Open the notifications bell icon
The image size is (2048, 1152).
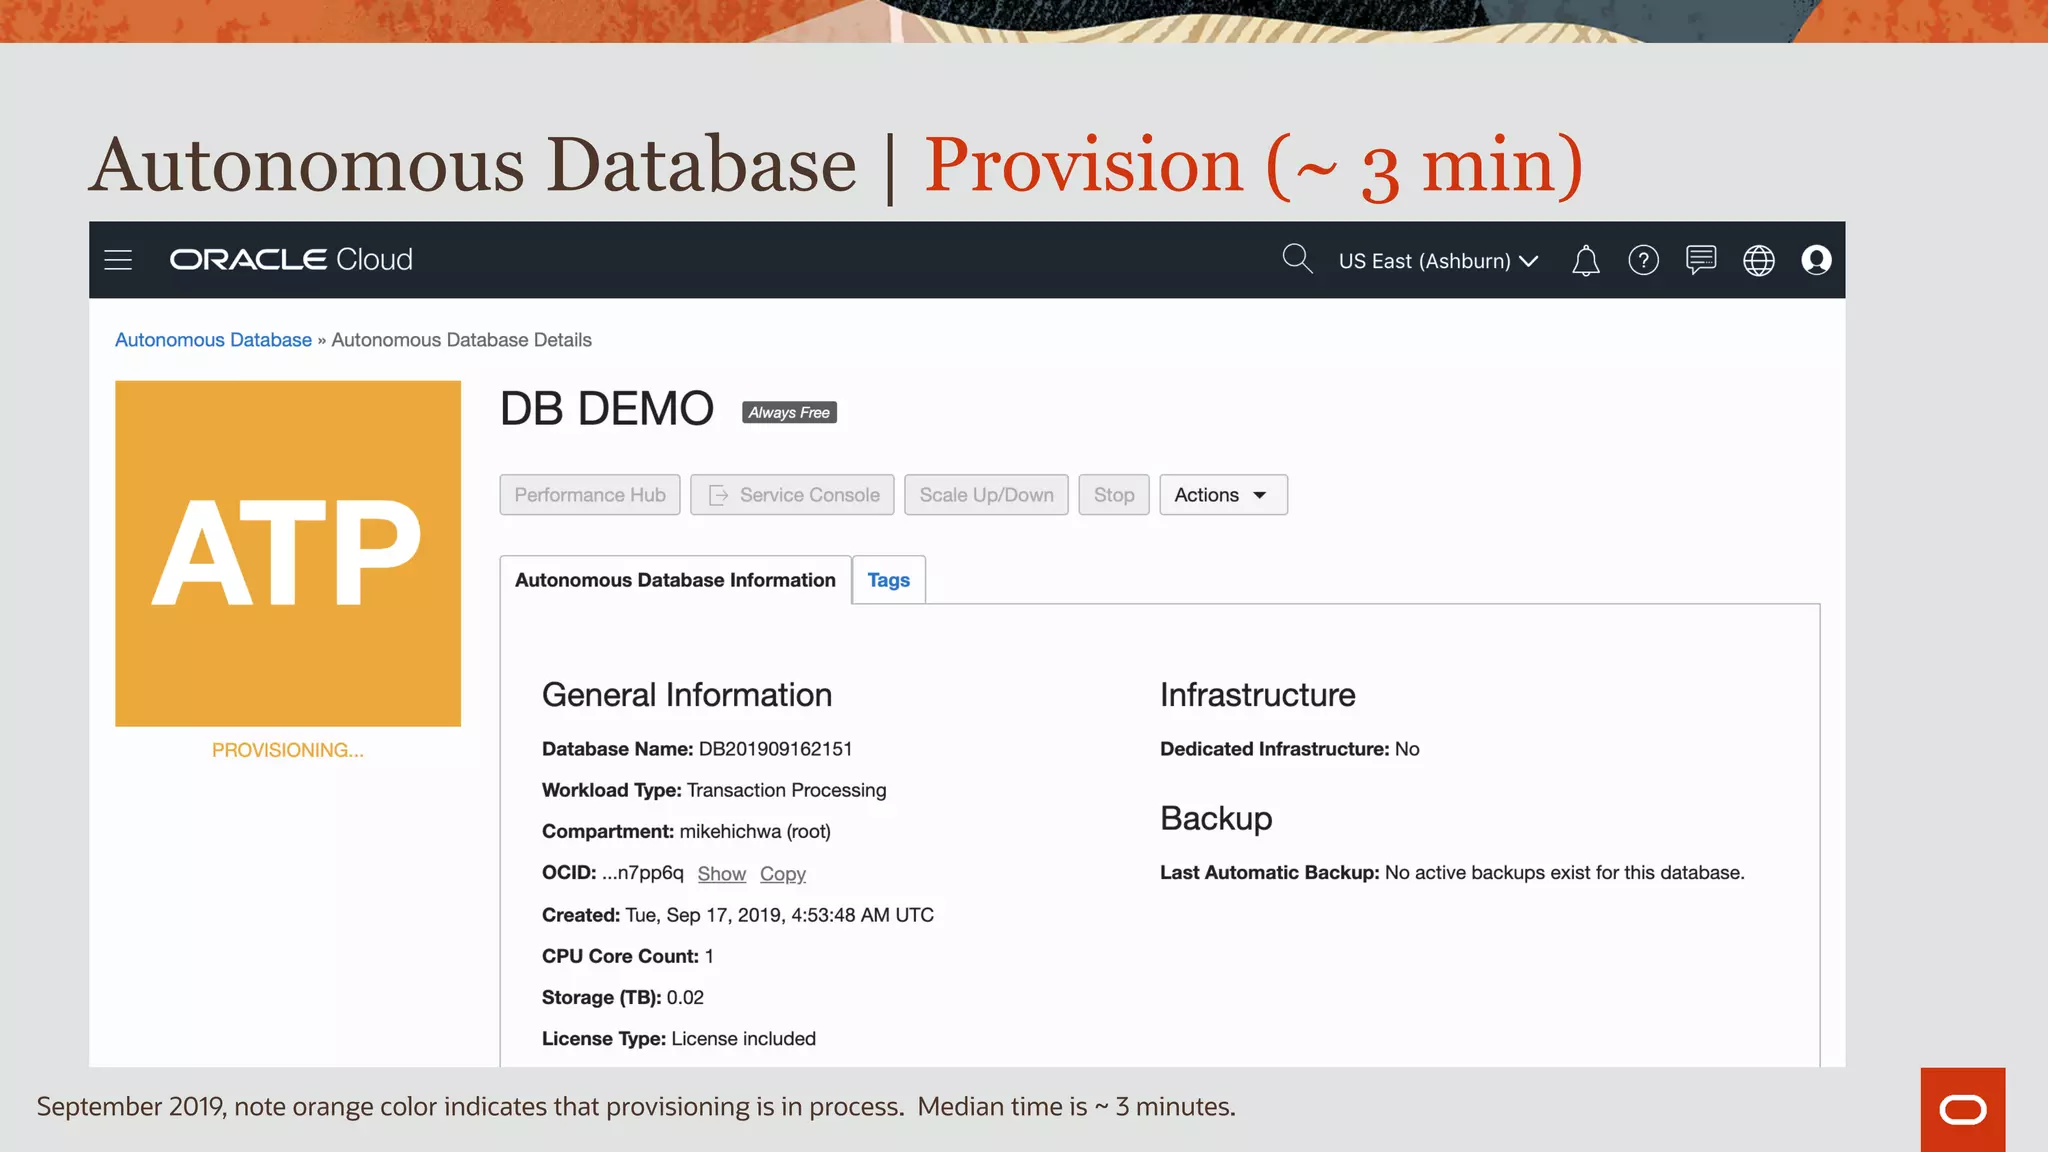pyautogui.click(x=1586, y=260)
